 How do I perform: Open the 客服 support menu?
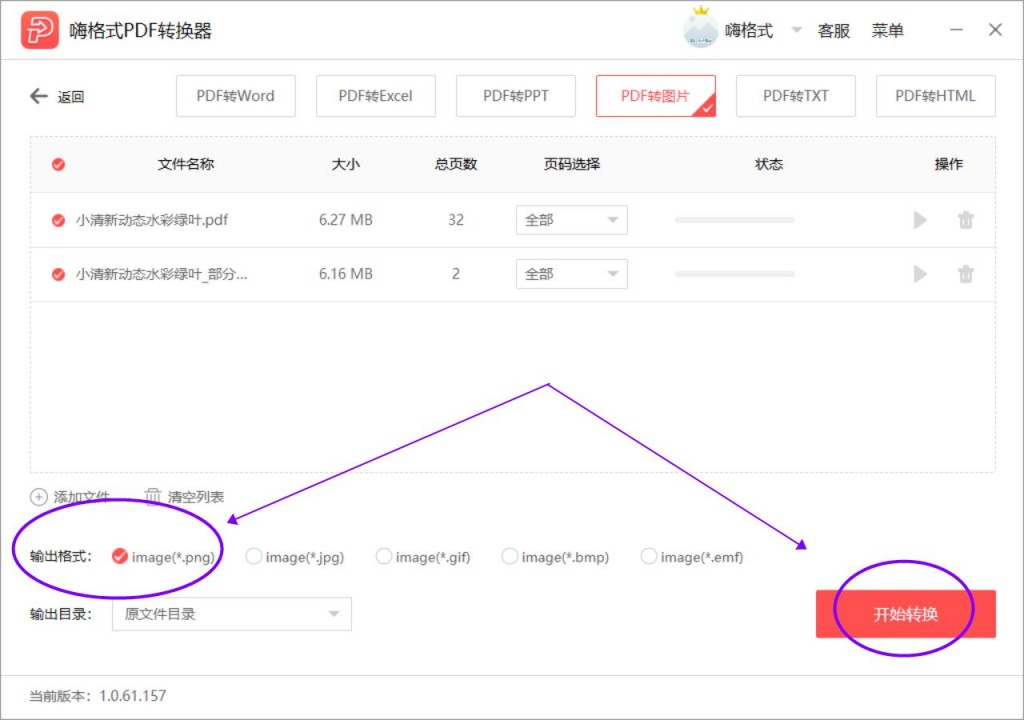(833, 31)
